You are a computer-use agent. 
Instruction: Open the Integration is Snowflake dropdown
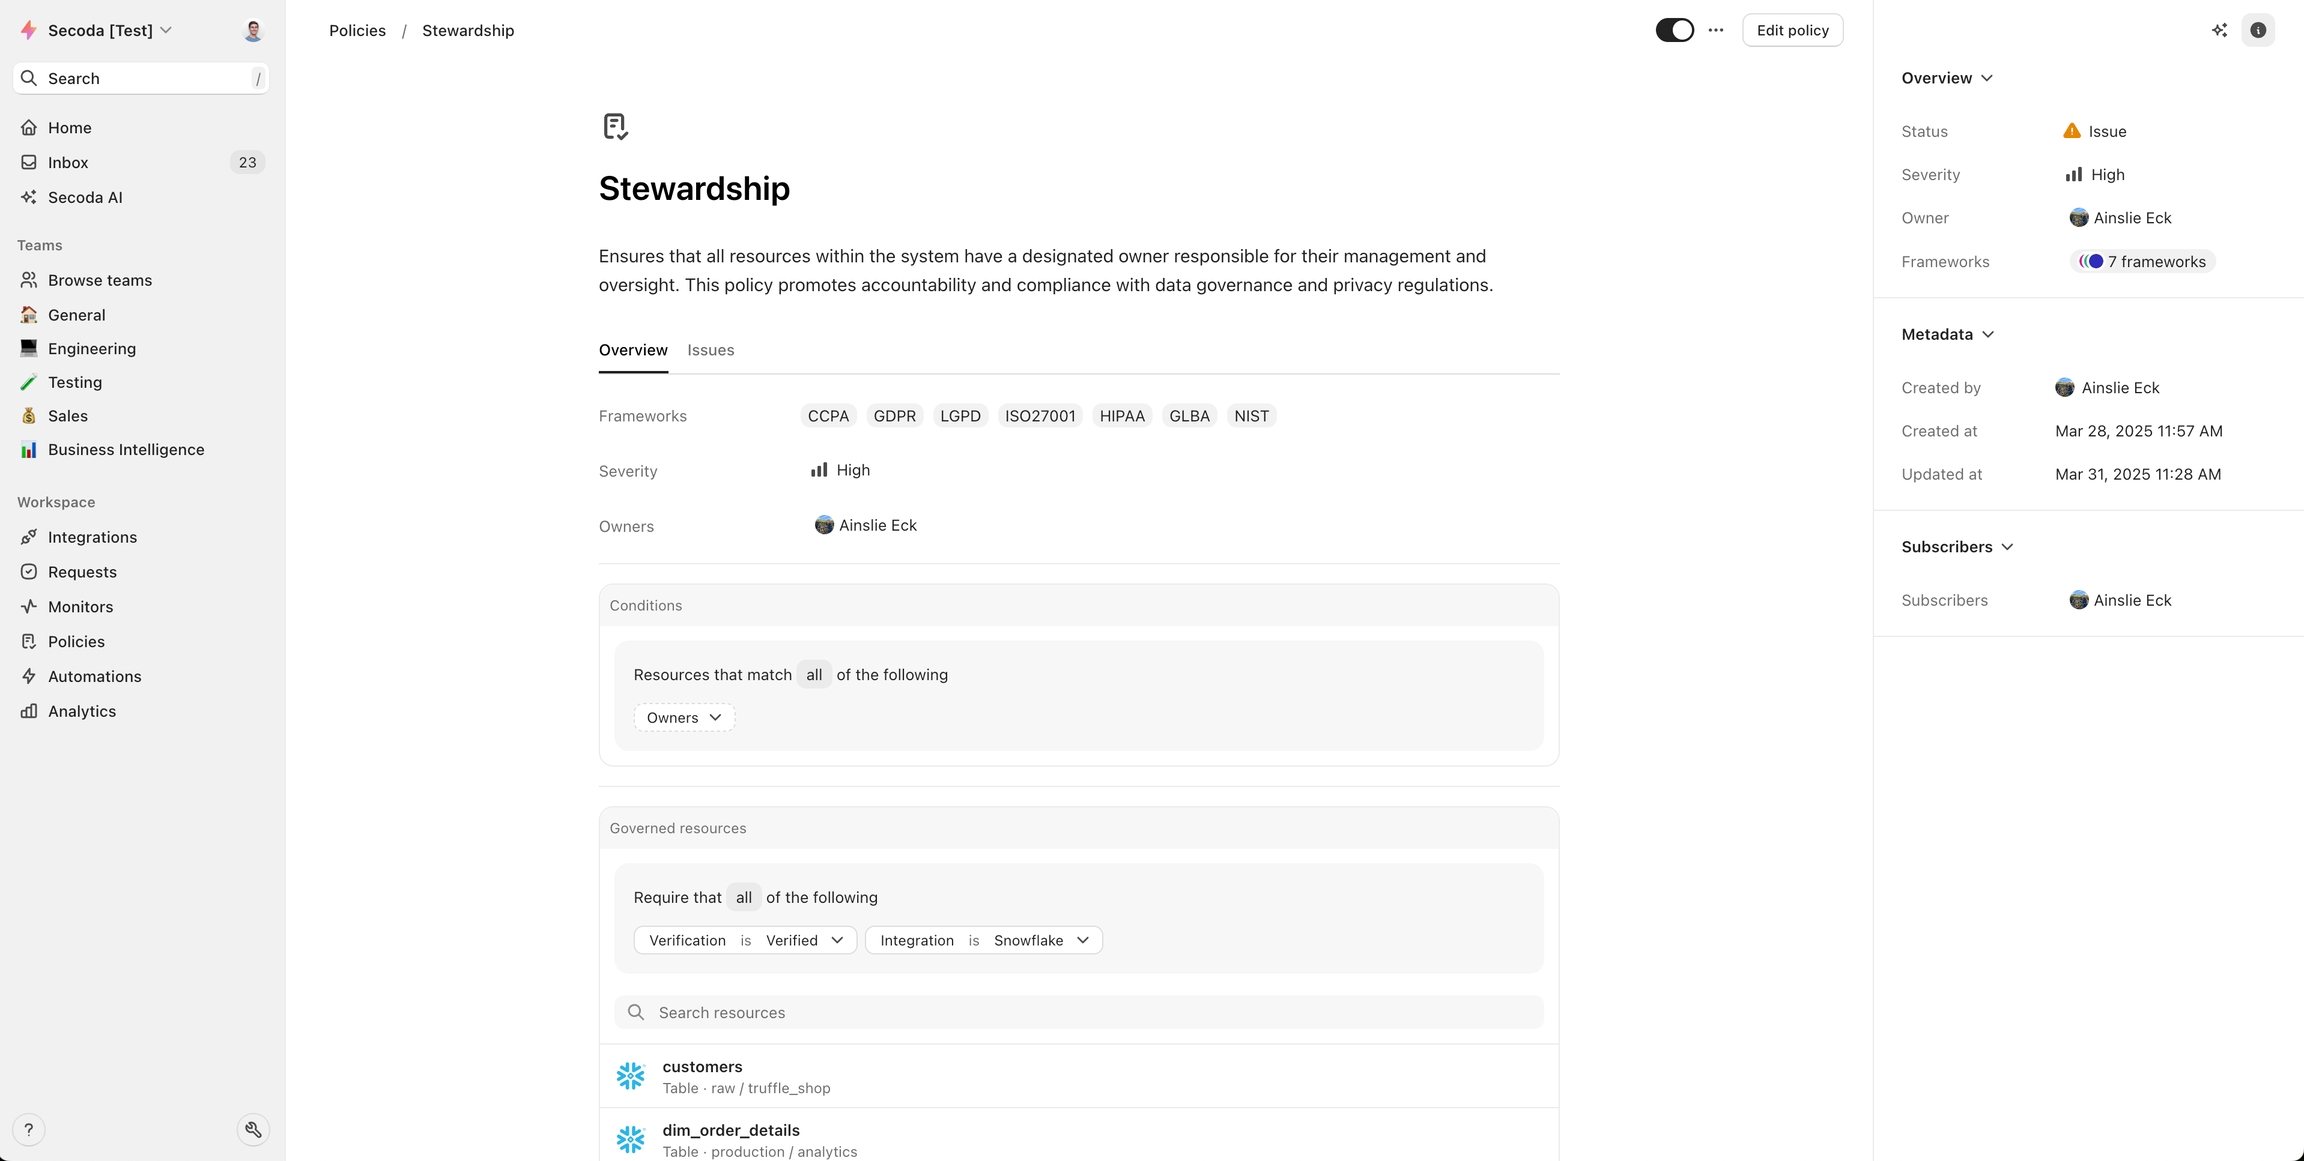pyautogui.click(x=983, y=940)
